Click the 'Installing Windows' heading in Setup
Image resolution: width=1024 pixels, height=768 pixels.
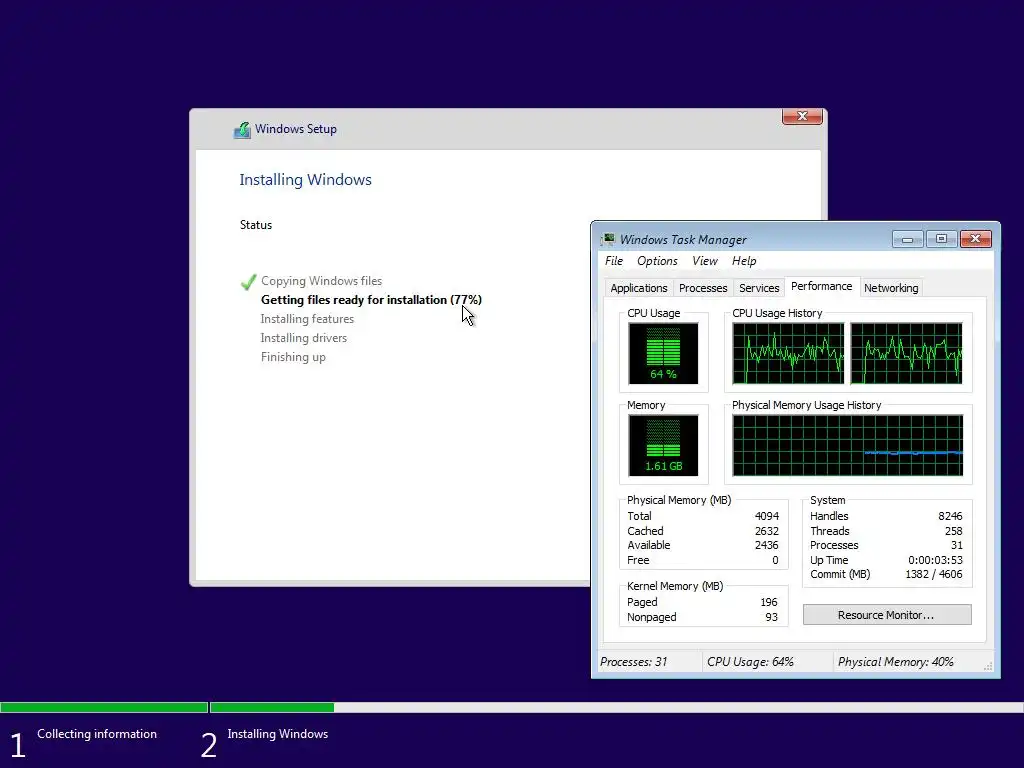pyautogui.click(x=305, y=180)
